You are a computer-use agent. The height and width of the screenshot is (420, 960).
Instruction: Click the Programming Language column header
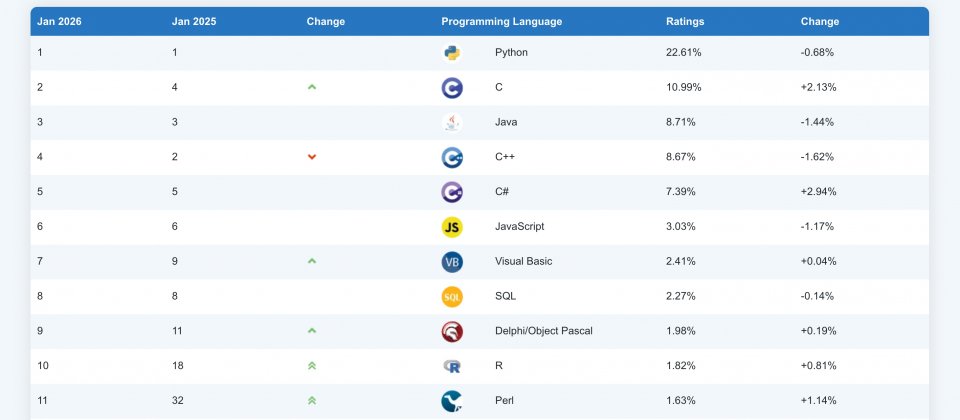click(x=501, y=22)
